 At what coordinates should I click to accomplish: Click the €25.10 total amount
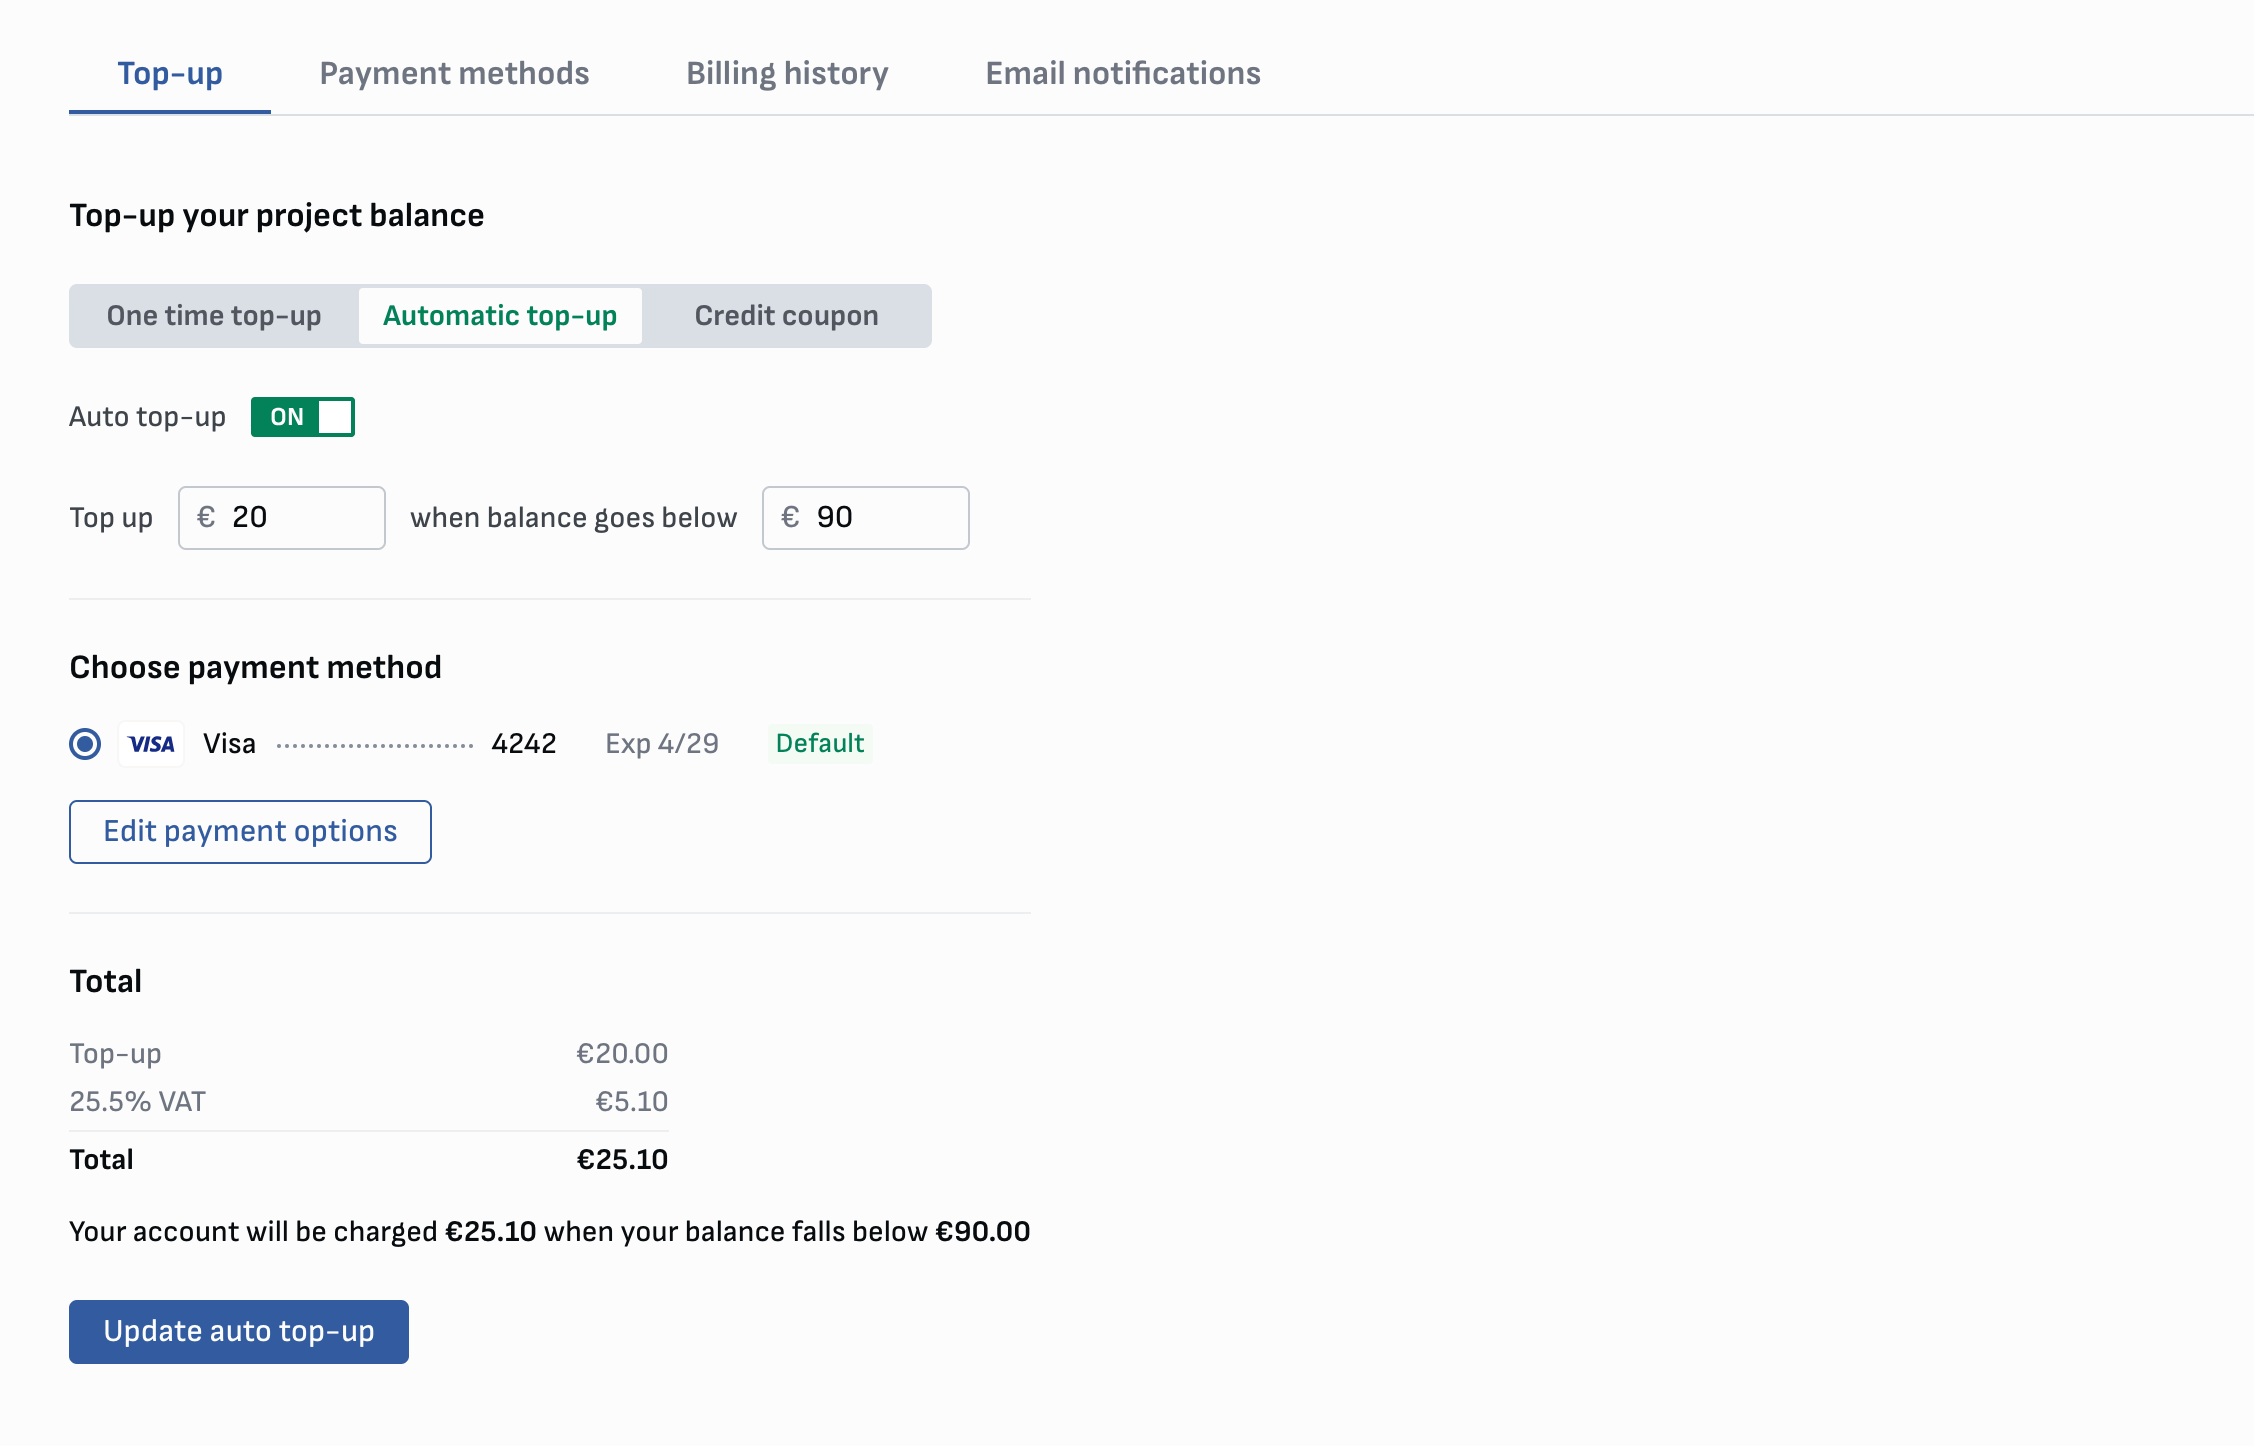(x=621, y=1160)
